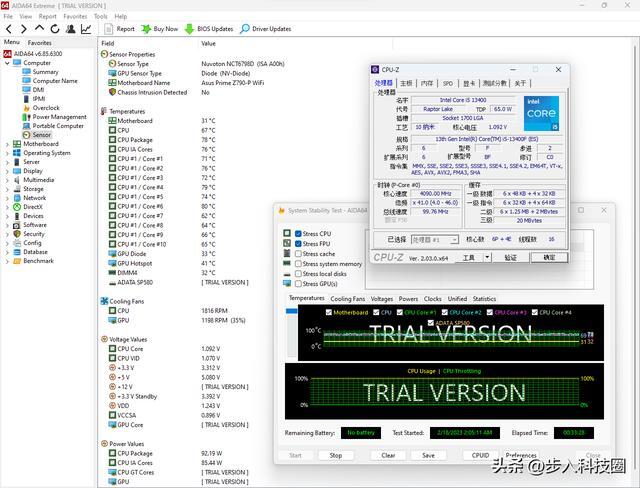The image size is (640, 488).
Task: Click CPU-Z 确定 confirm button
Action: coord(549,257)
